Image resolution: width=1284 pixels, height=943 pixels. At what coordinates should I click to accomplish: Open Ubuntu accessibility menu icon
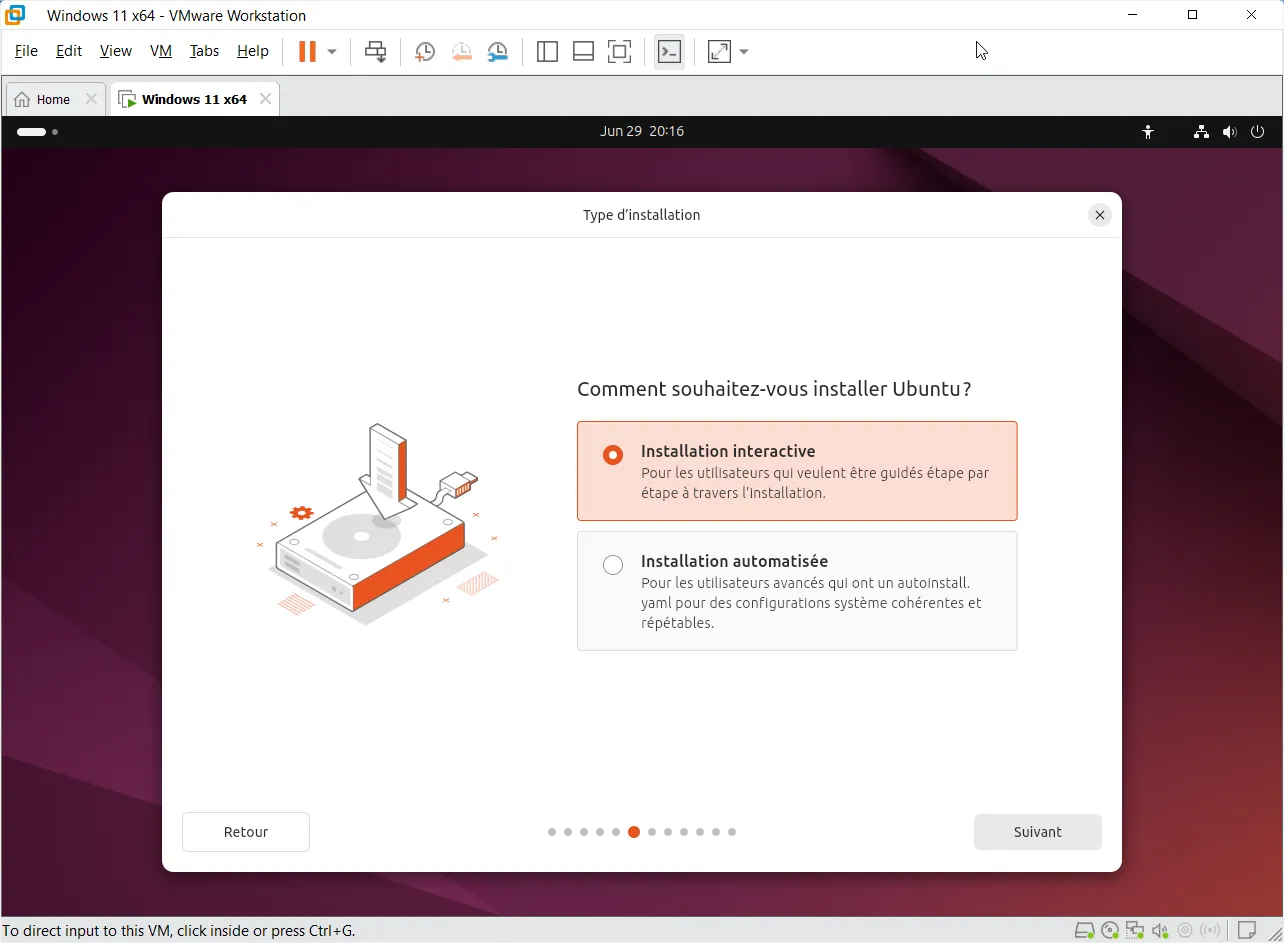(1148, 132)
